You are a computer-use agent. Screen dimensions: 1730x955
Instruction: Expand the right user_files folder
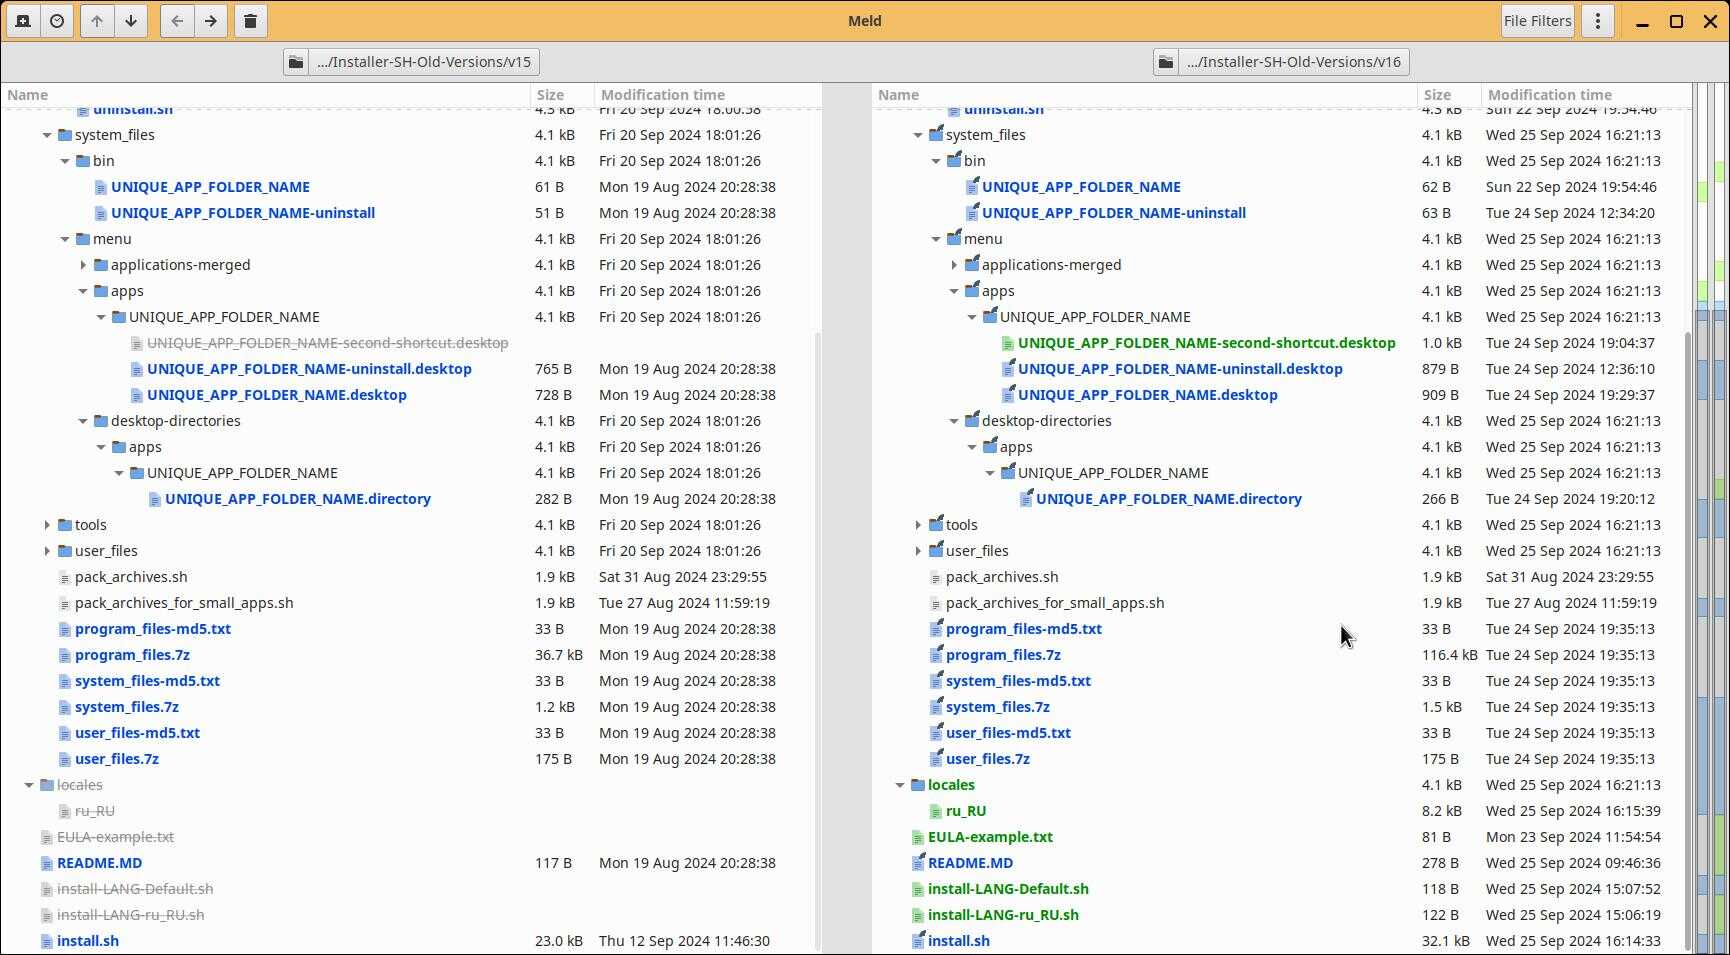(918, 551)
